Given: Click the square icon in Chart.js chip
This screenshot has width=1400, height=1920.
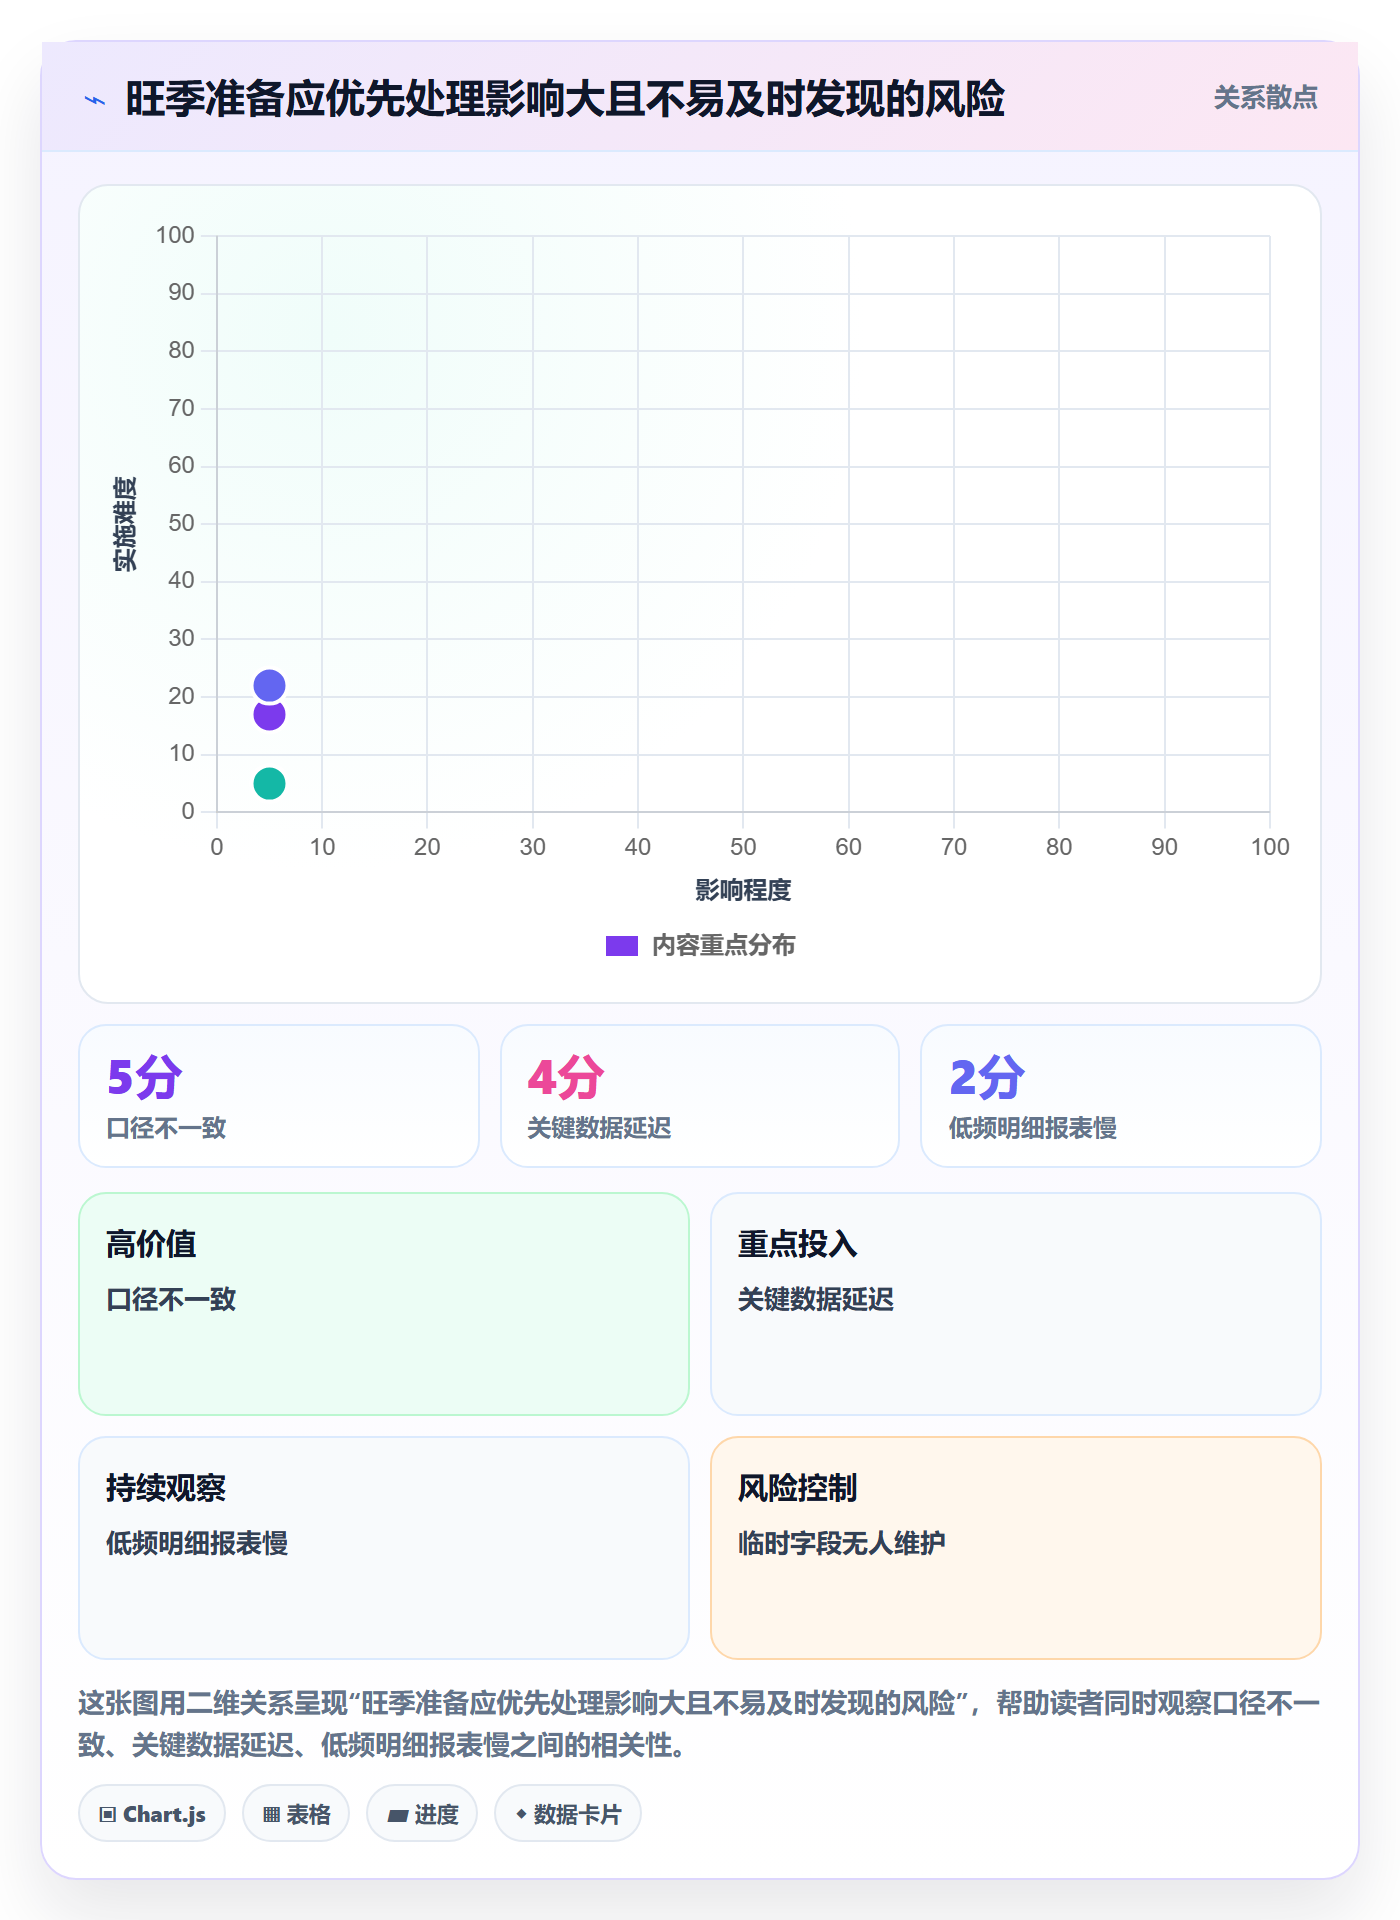Looking at the screenshot, I should [108, 1815].
